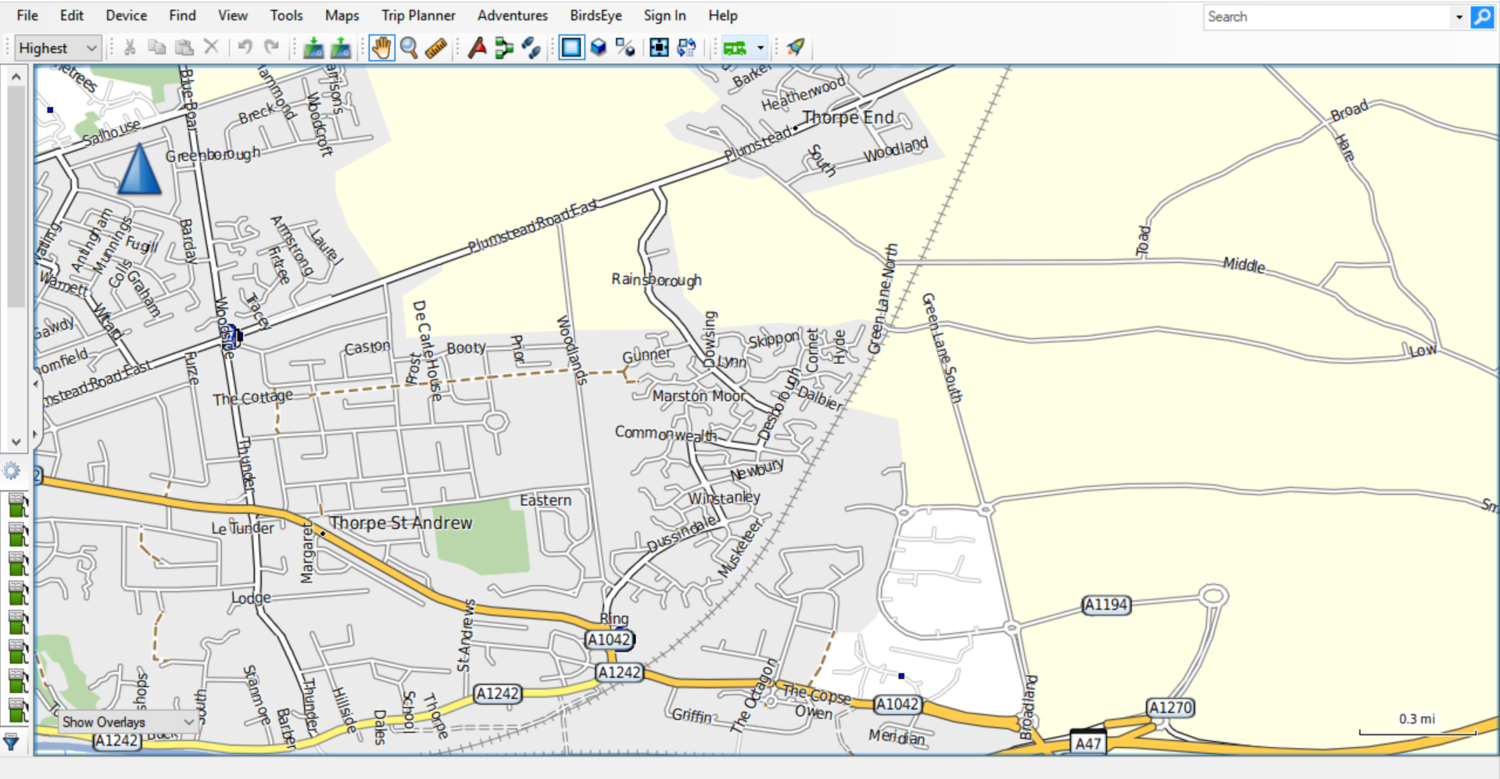Click the A1194 road shield

point(1107,605)
